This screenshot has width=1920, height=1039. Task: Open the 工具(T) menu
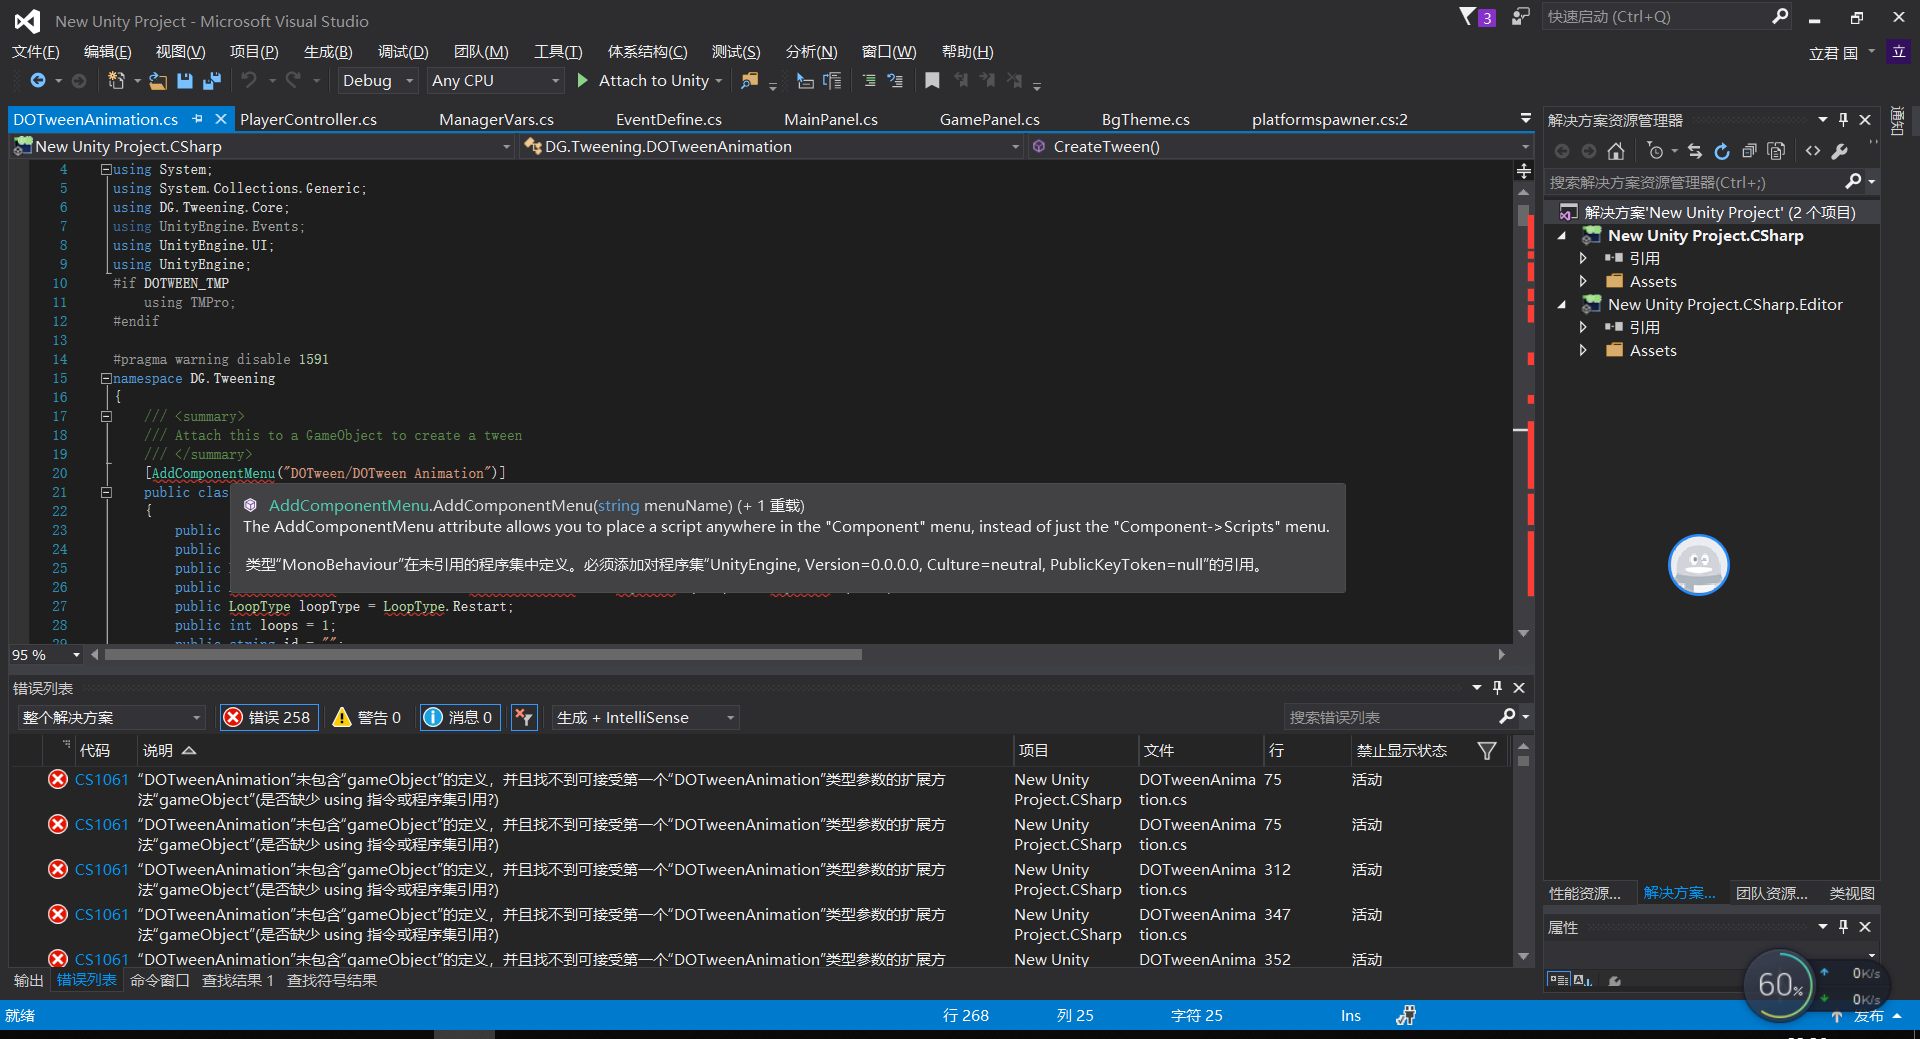[558, 52]
